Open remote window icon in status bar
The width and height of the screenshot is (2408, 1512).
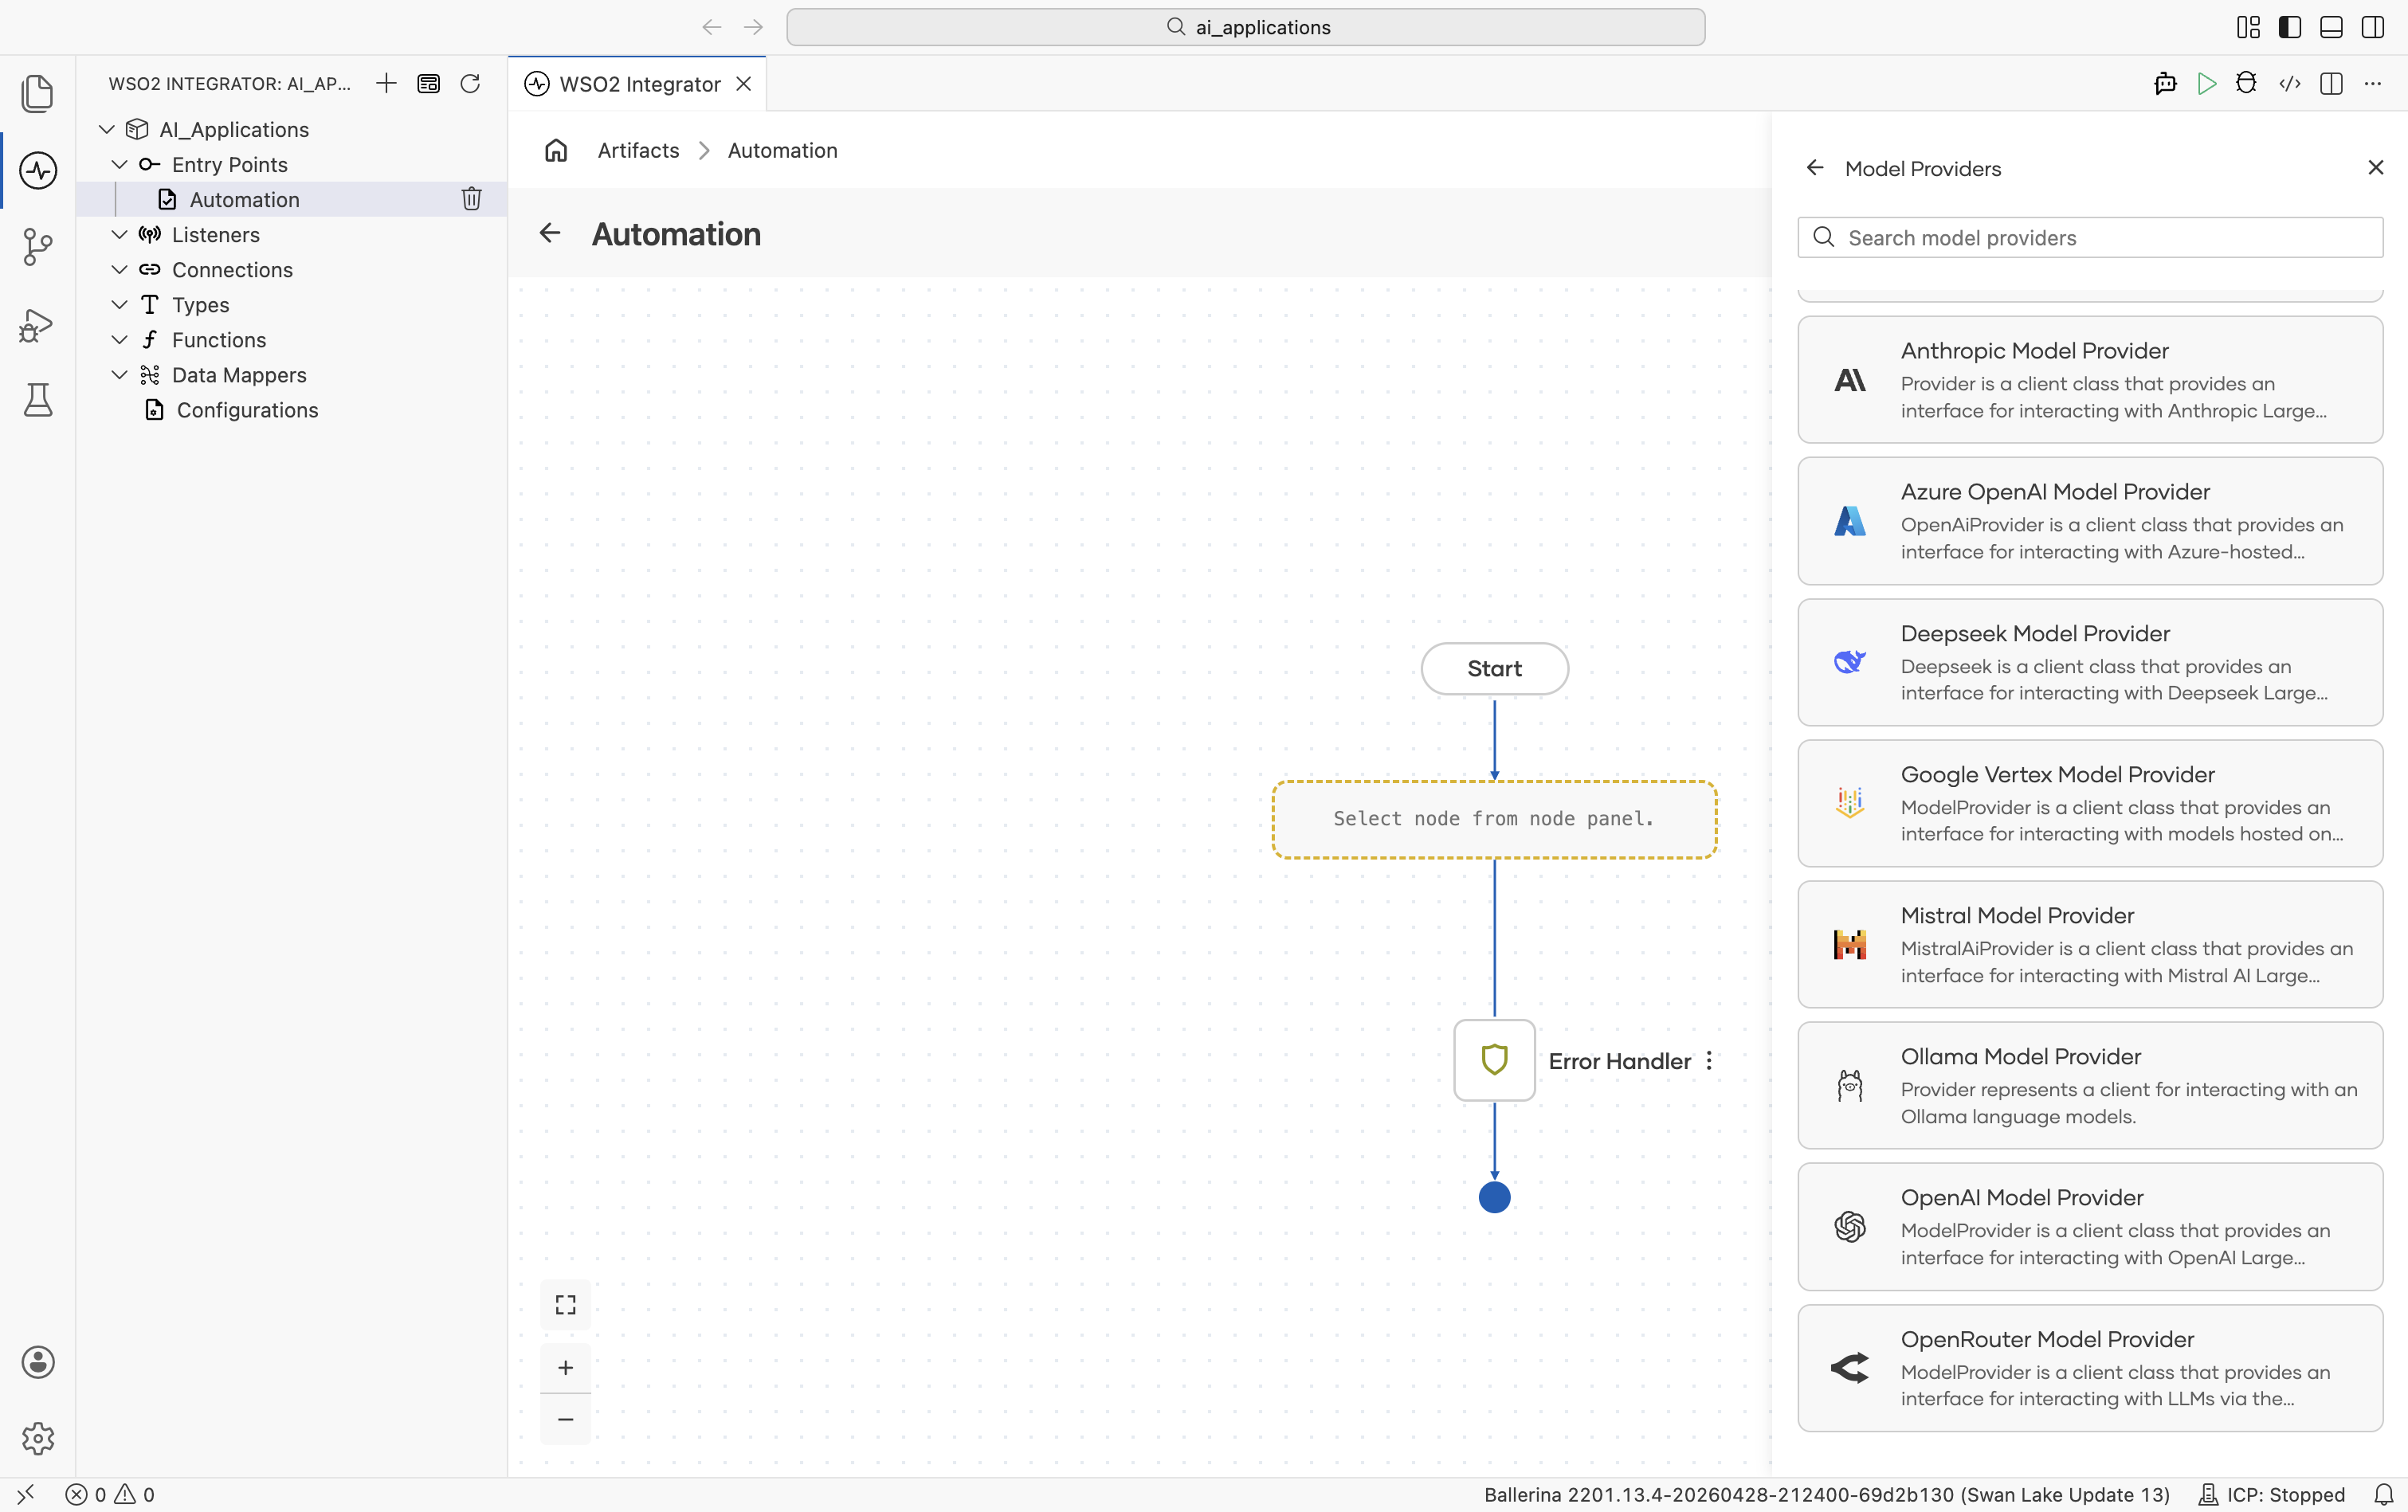[x=26, y=1494]
